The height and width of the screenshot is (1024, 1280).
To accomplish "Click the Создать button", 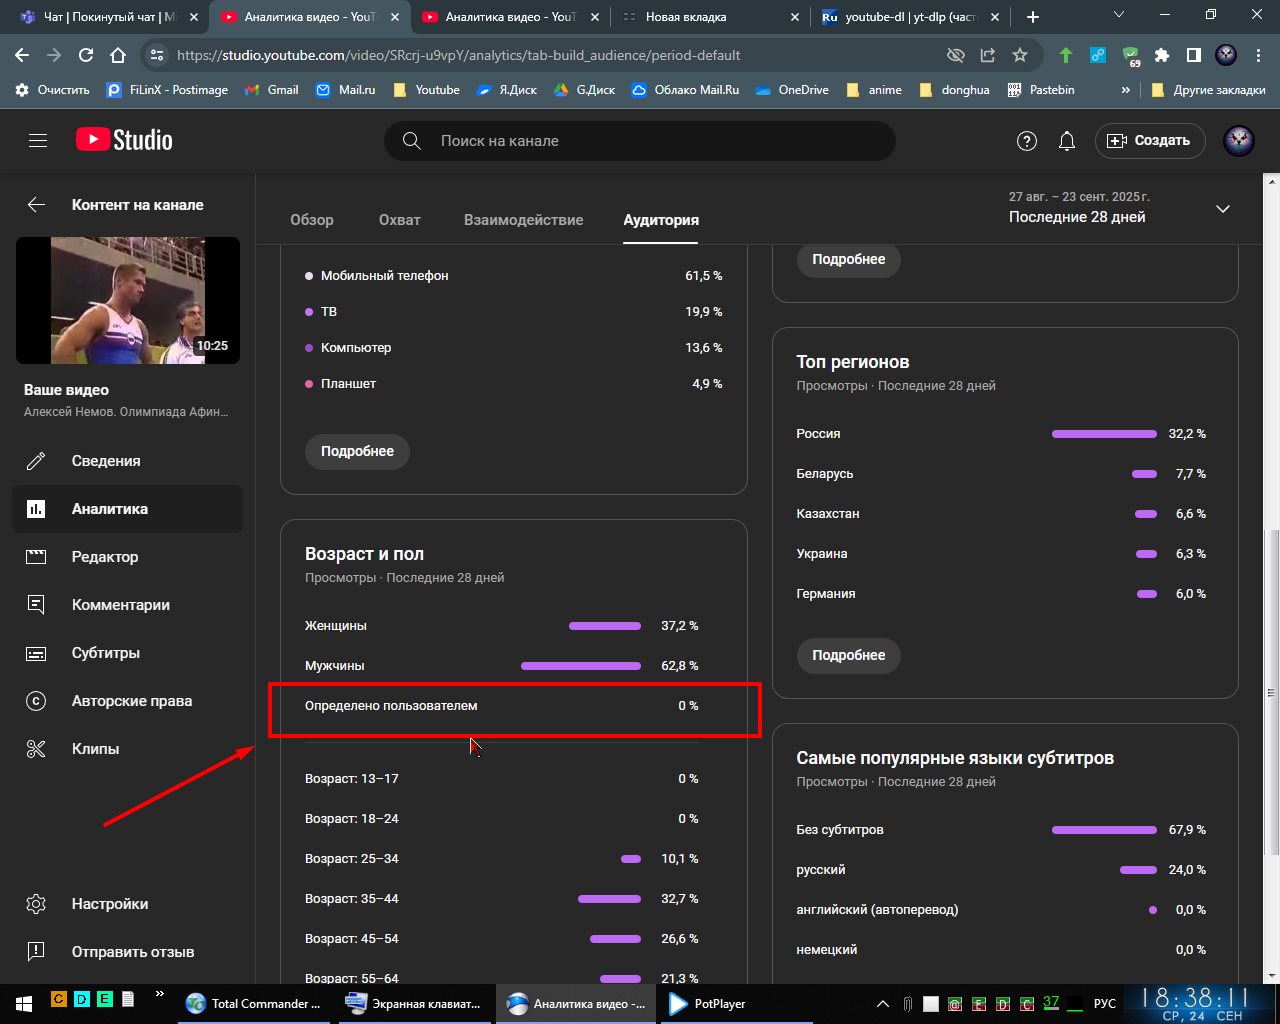I will coord(1150,141).
